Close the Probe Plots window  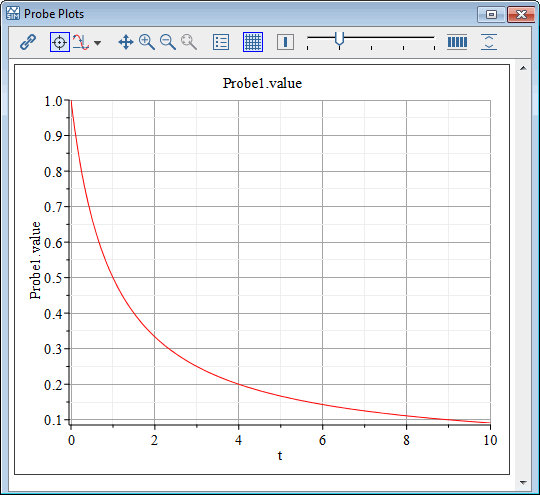521,15
